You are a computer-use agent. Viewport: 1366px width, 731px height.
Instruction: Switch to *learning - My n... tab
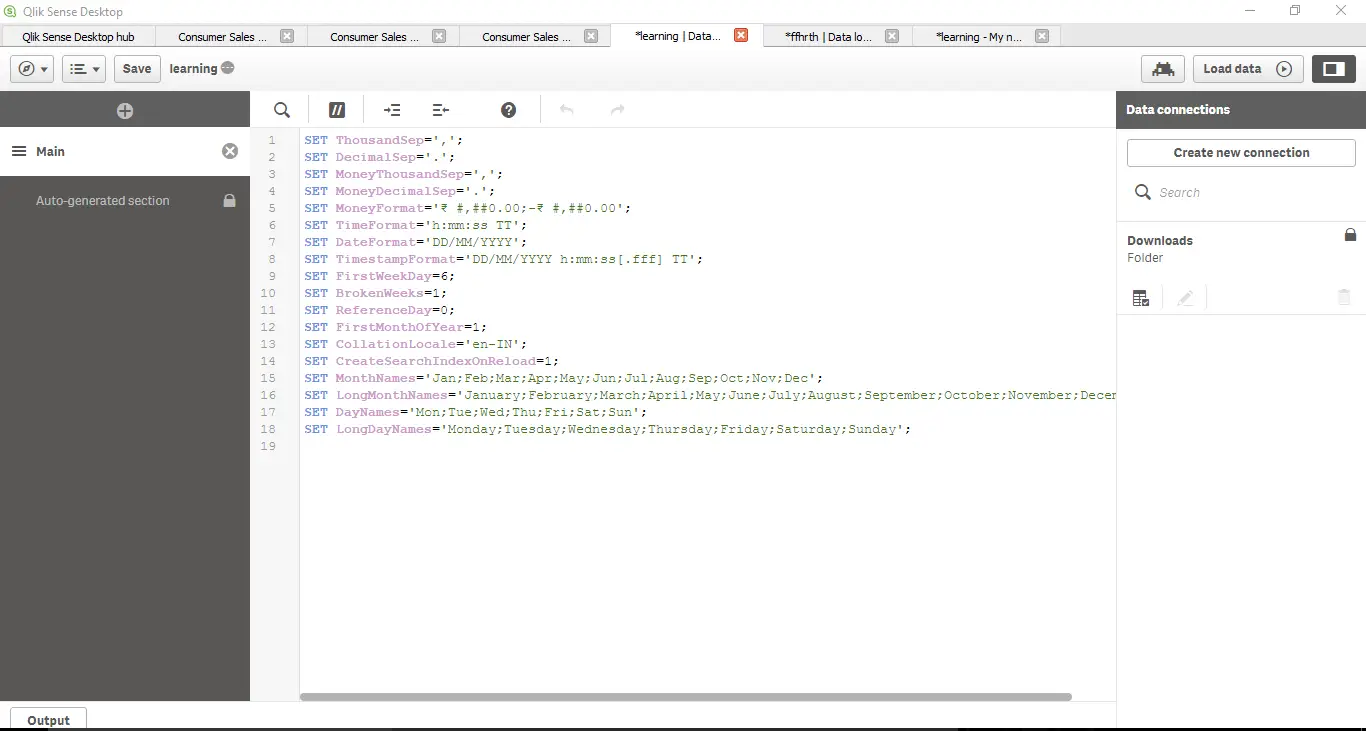tap(979, 37)
